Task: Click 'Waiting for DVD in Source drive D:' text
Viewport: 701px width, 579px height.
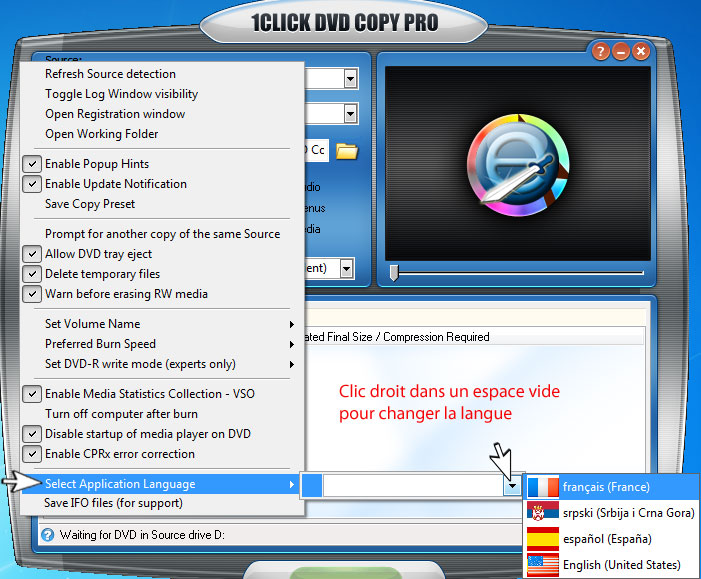Action: (x=142, y=535)
